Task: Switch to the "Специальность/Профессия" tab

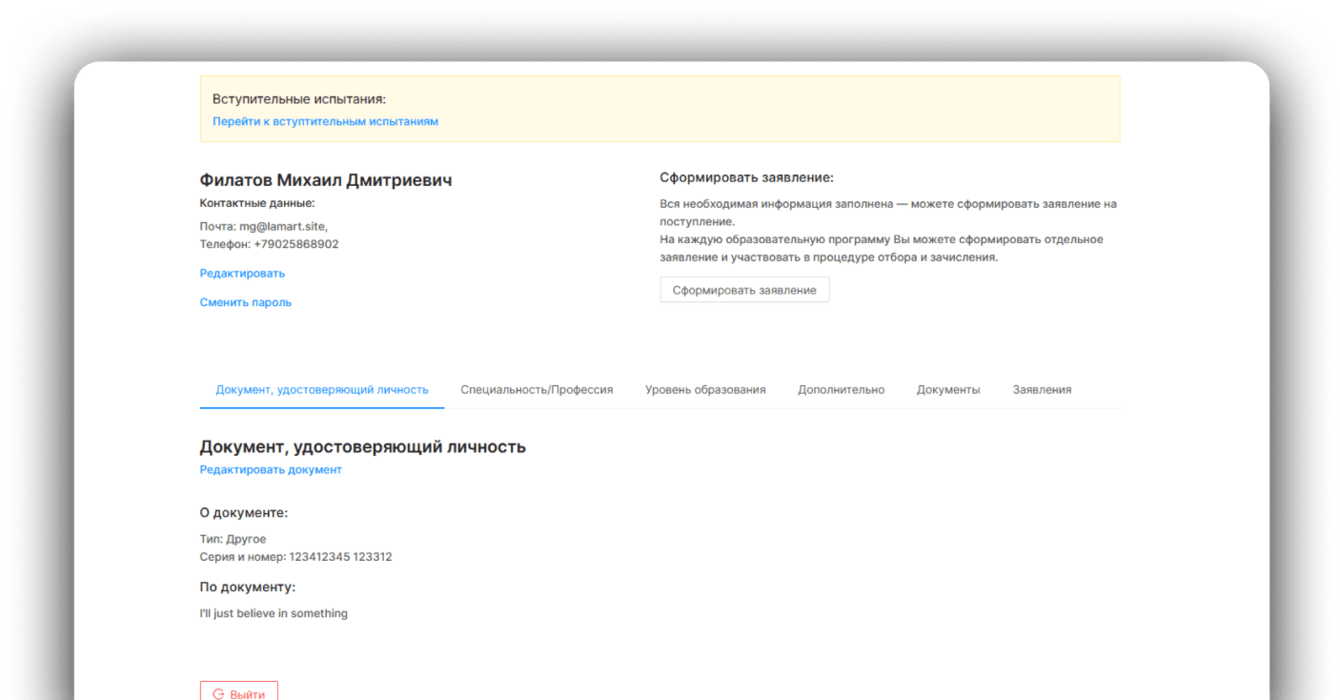Action: 537,390
